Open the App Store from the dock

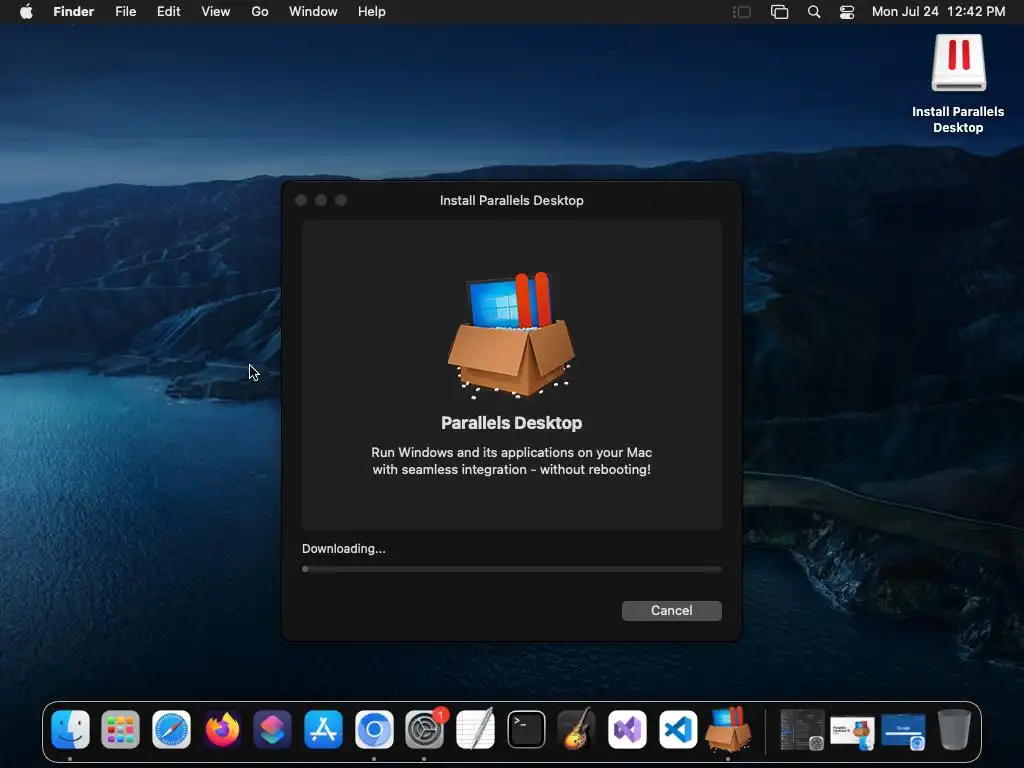[x=323, y=729]
